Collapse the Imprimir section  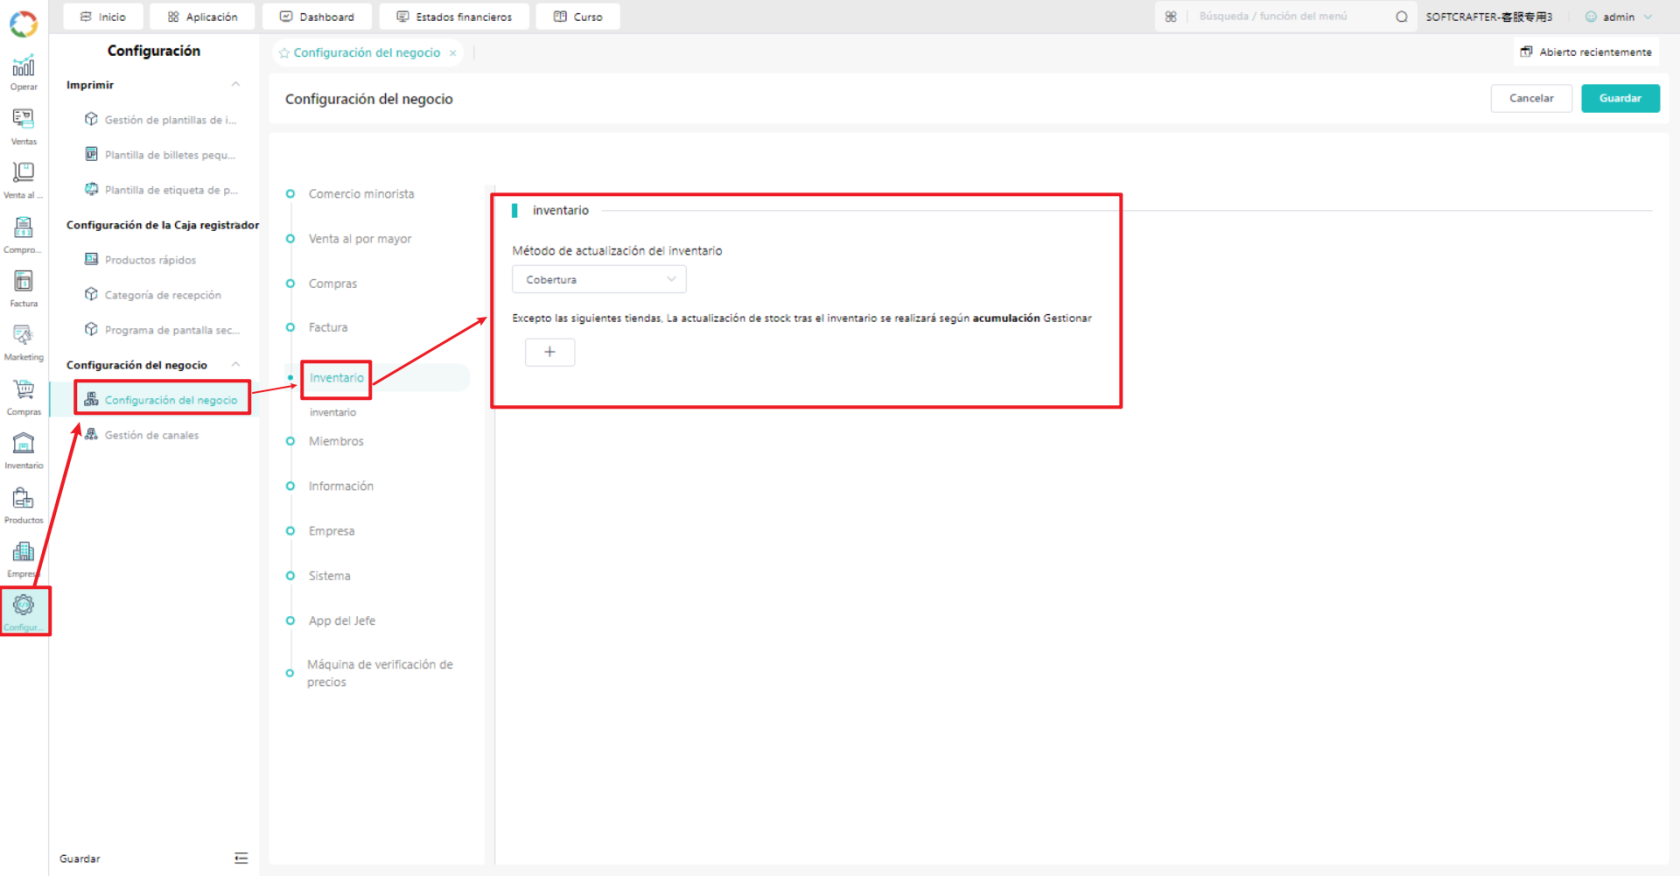pos(236,85)
